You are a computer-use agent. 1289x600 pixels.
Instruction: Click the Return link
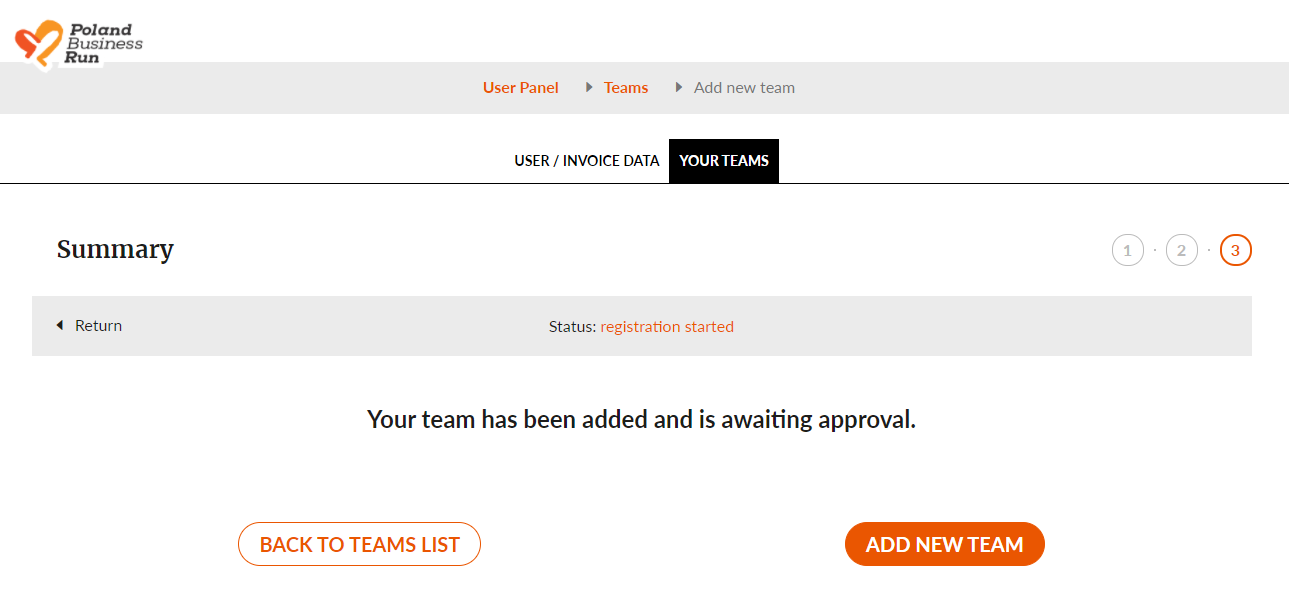98,326
